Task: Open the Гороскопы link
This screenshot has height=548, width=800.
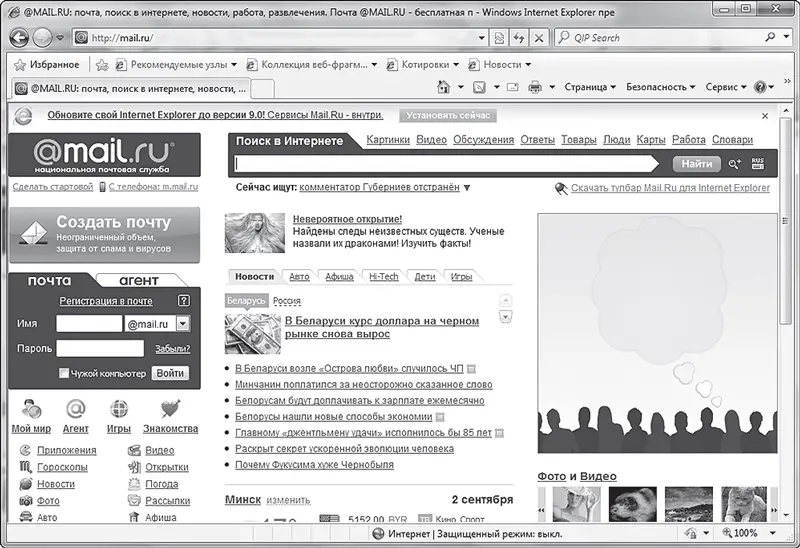Action: [x=62, y=467]
